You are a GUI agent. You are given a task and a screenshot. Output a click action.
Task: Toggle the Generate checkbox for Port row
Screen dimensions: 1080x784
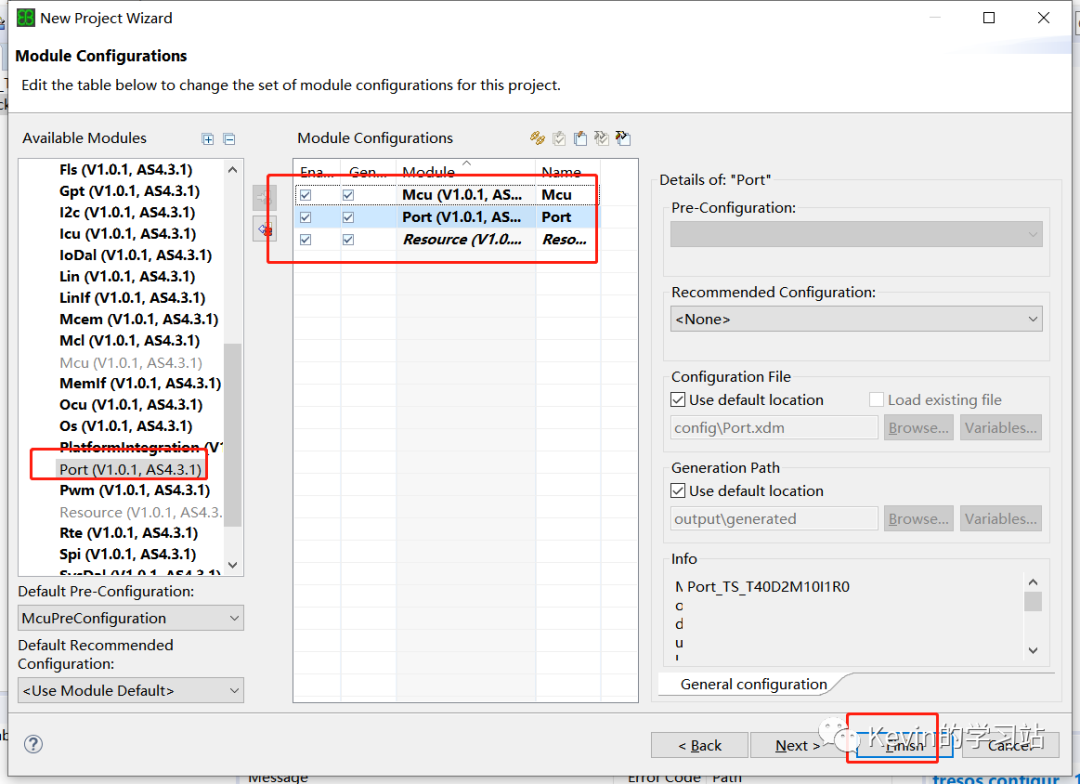tap(349, 217)
